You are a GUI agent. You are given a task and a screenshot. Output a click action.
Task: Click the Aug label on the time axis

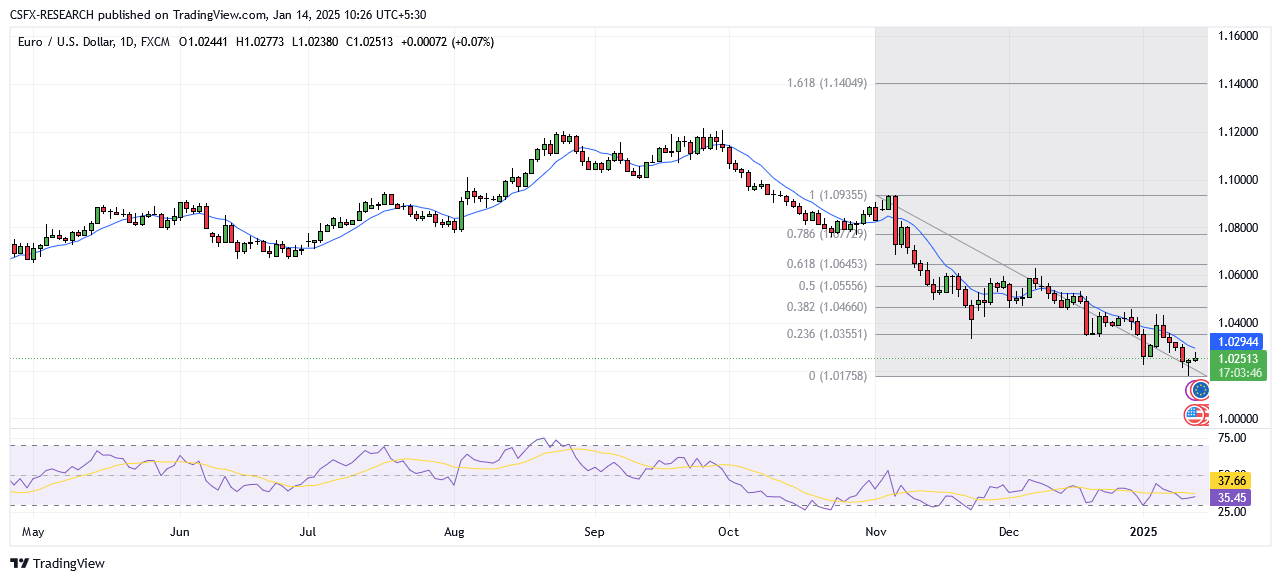click(454, 532)
